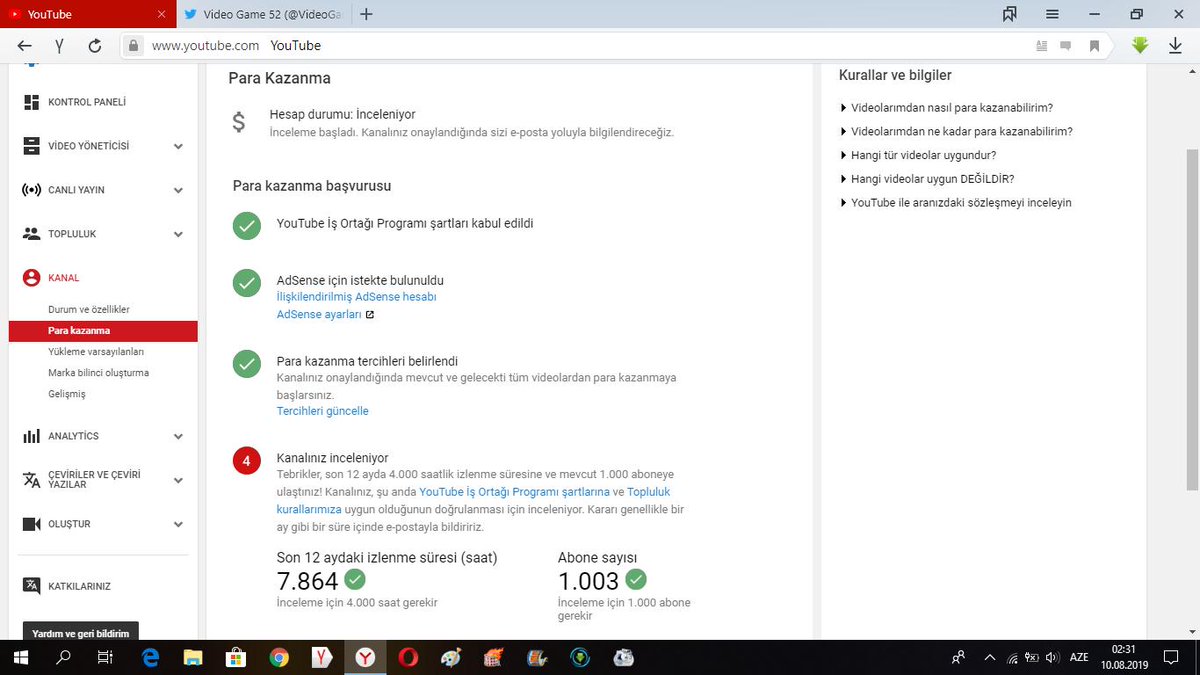Image resolution: width=1200 pixels, height=675 pixels.
Task: Bookmark this page with the flag icon
Action: [1094, 45]
